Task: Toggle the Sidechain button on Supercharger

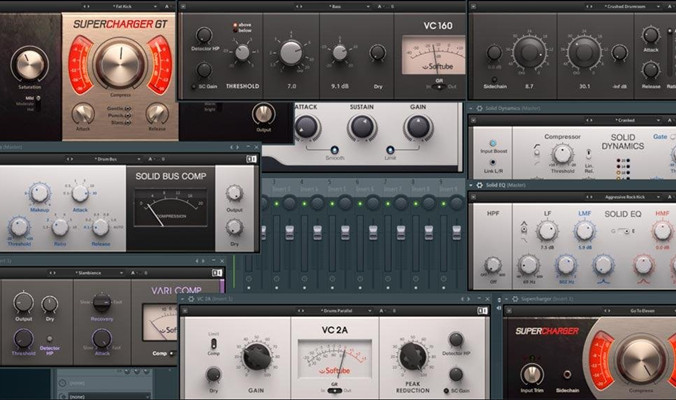Action: tap(567, 375)
